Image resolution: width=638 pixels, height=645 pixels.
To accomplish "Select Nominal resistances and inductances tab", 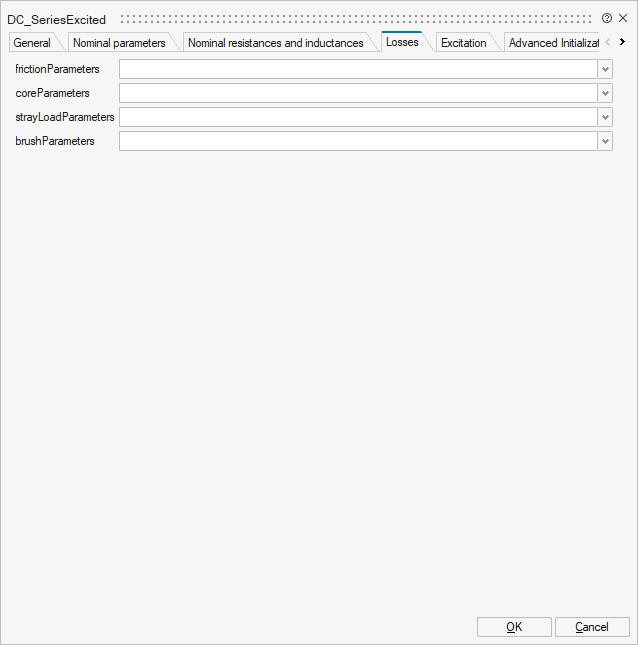I will [275, 43].
